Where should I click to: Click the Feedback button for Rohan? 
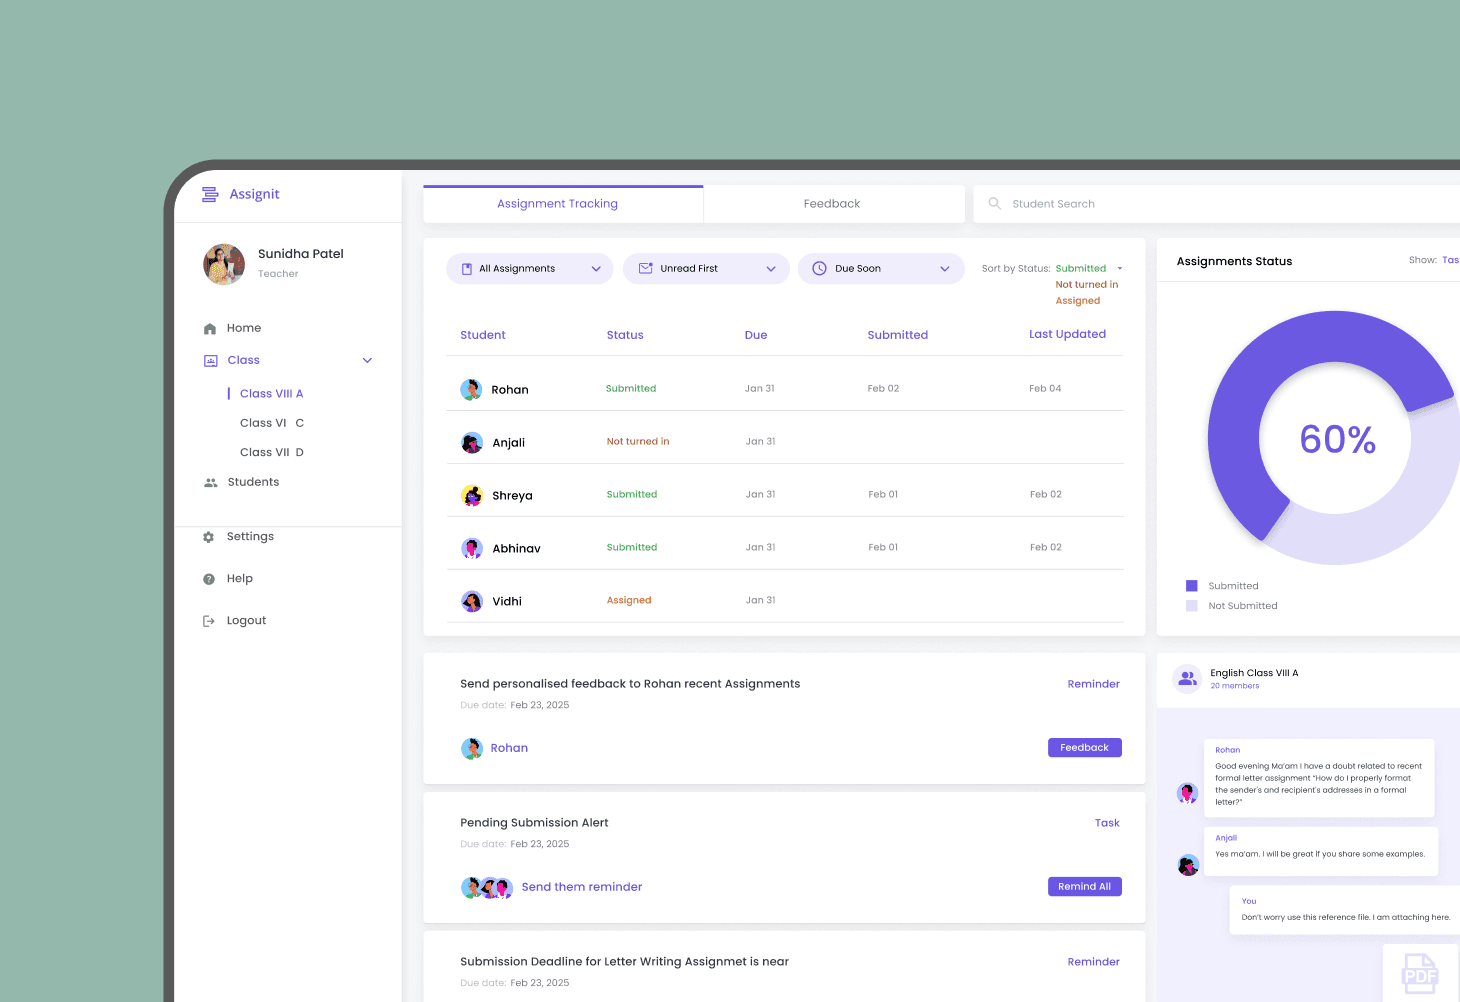(1085, 748)
